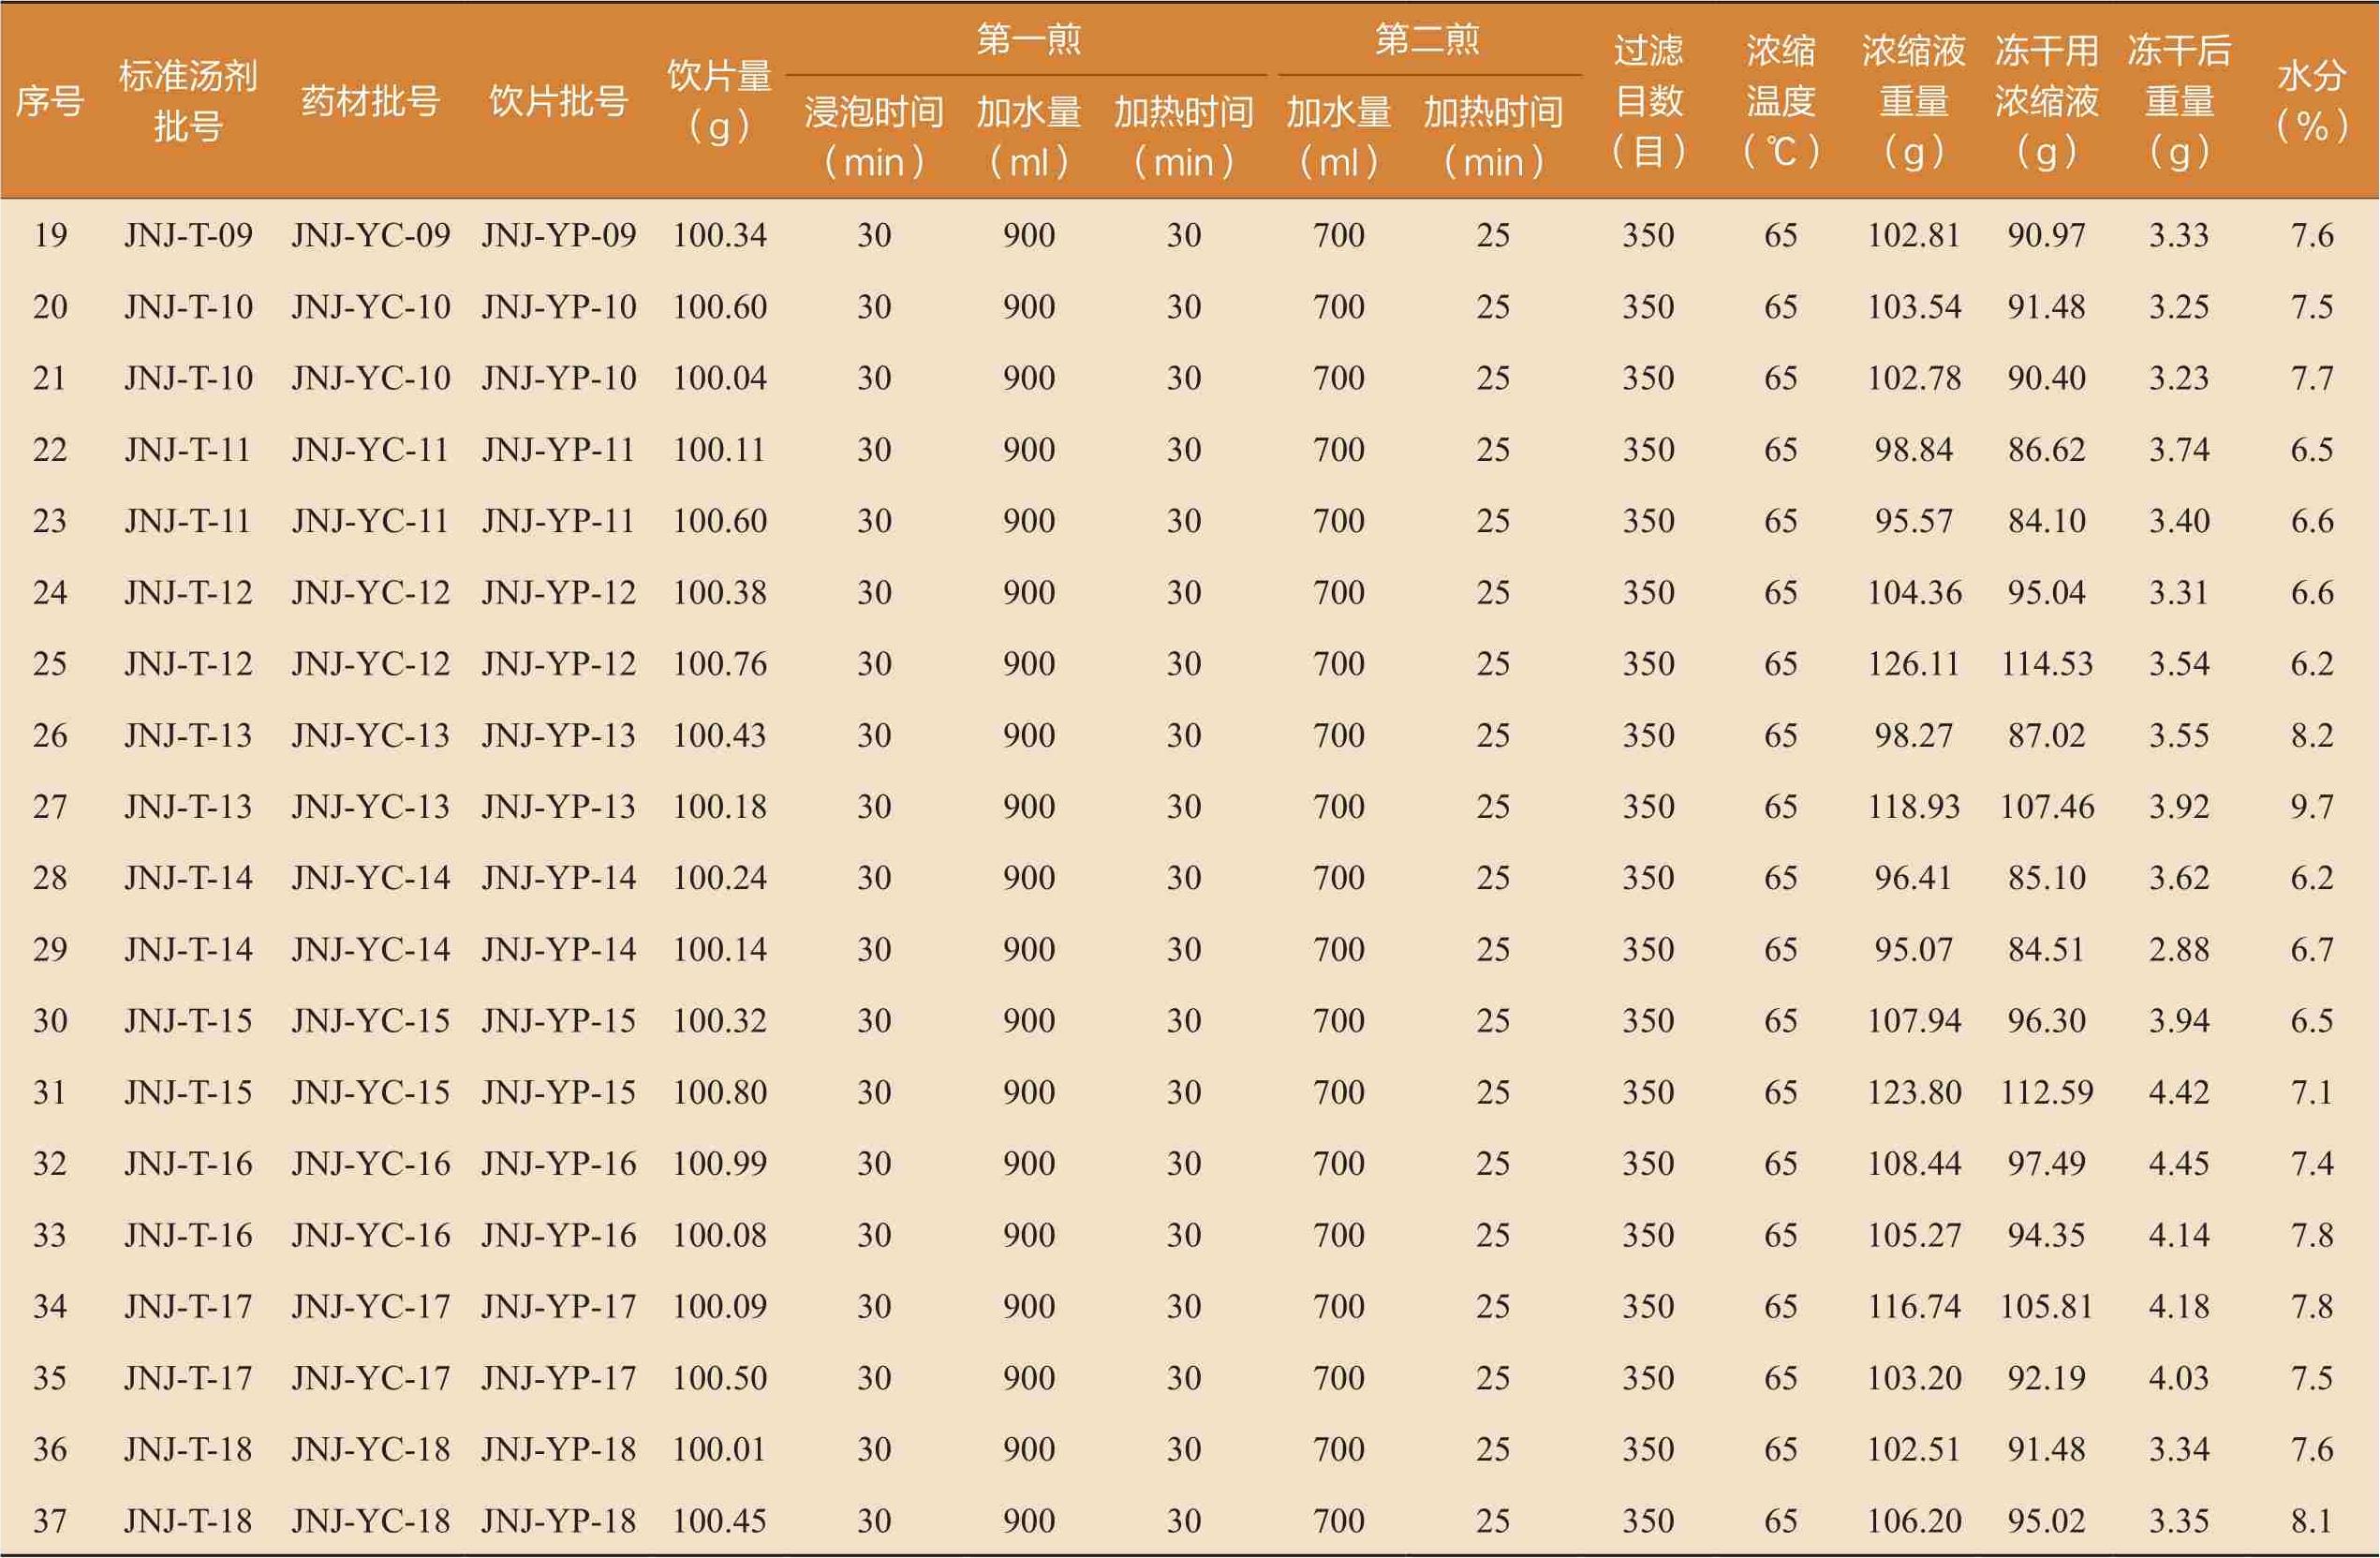Select value 3.25 in row 20
The image size is (2380, 1558).
(2179, 306)
